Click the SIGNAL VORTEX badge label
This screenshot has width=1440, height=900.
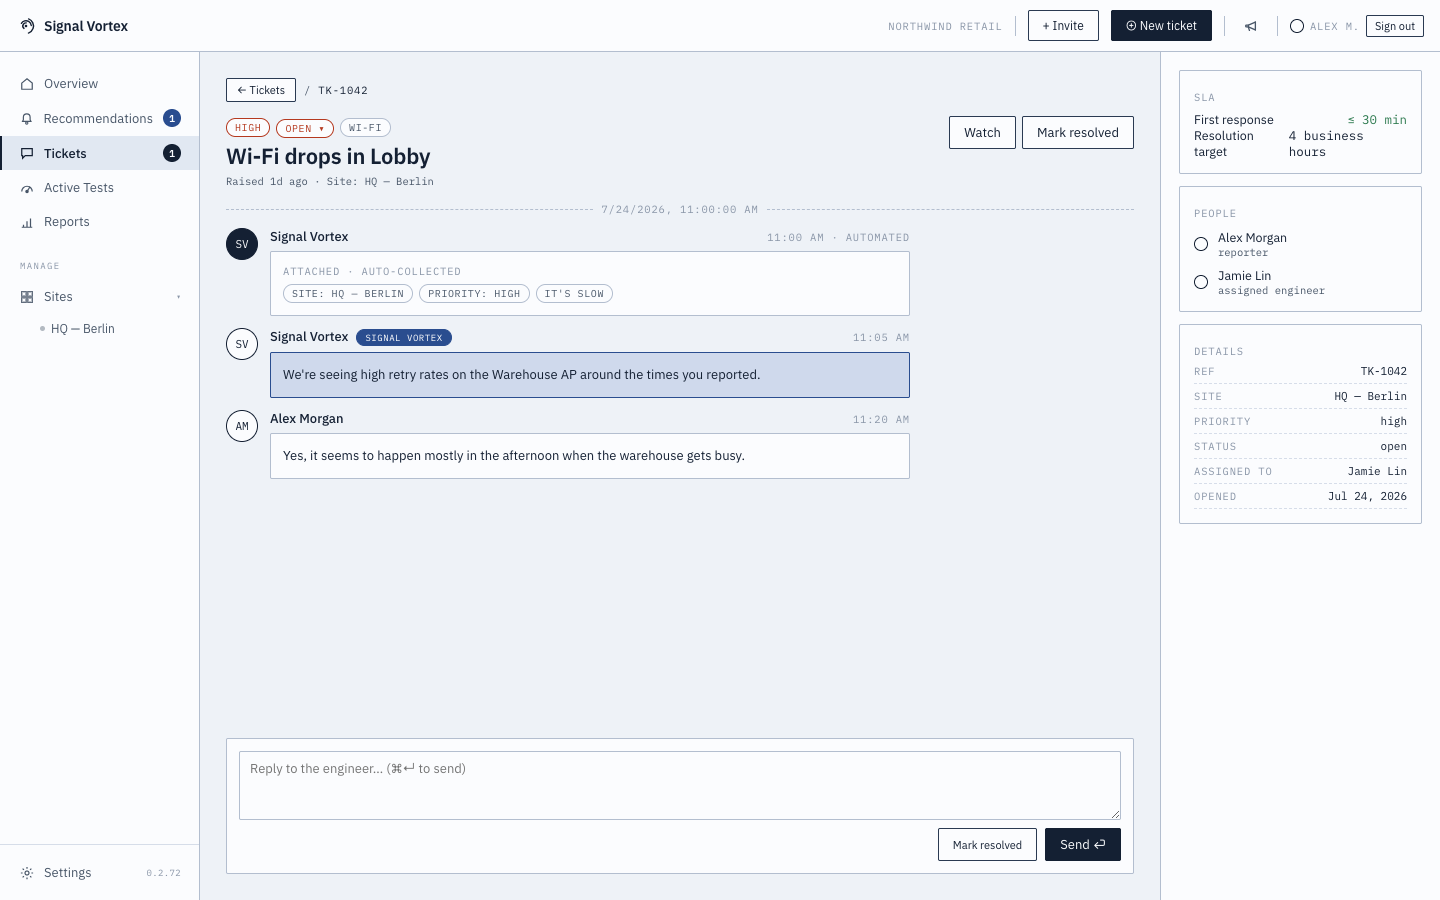404,338
